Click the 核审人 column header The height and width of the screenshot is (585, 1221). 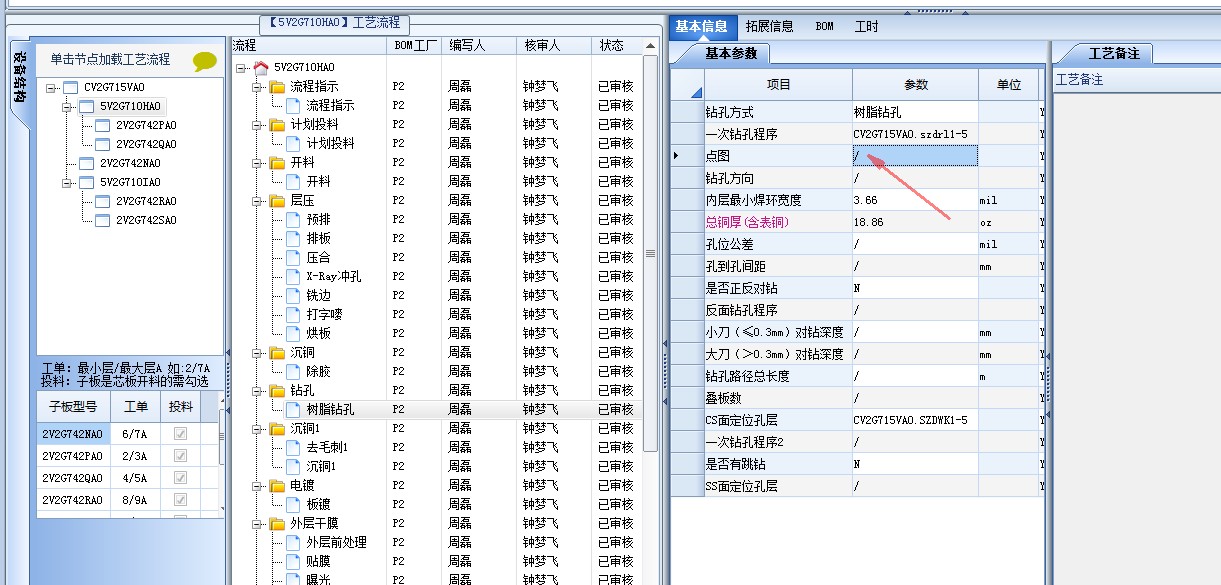(x=552, y=46)
